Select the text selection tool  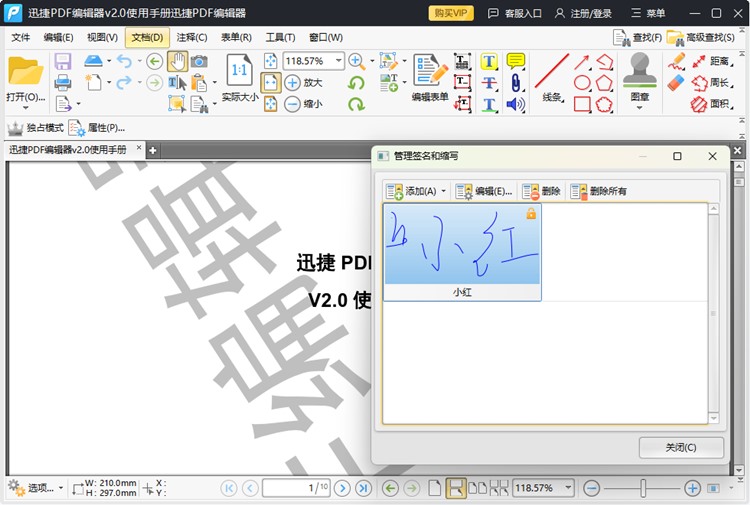click(x=177, y=83)
